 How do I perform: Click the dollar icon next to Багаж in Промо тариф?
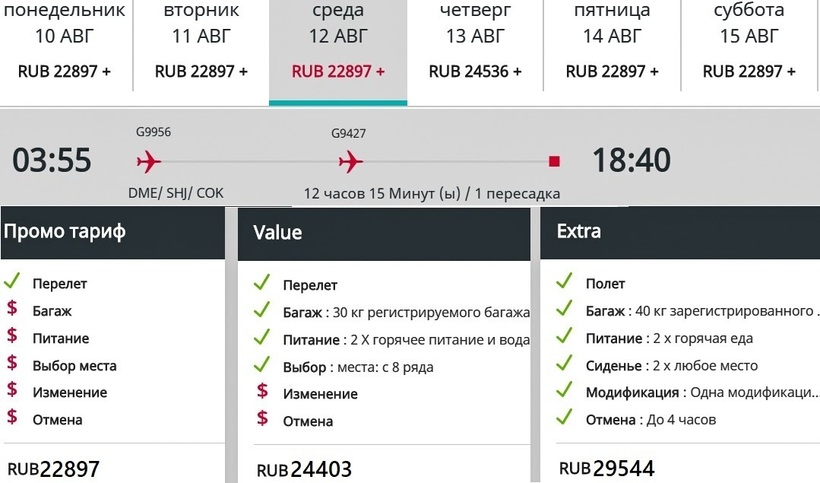coord(12,310)
